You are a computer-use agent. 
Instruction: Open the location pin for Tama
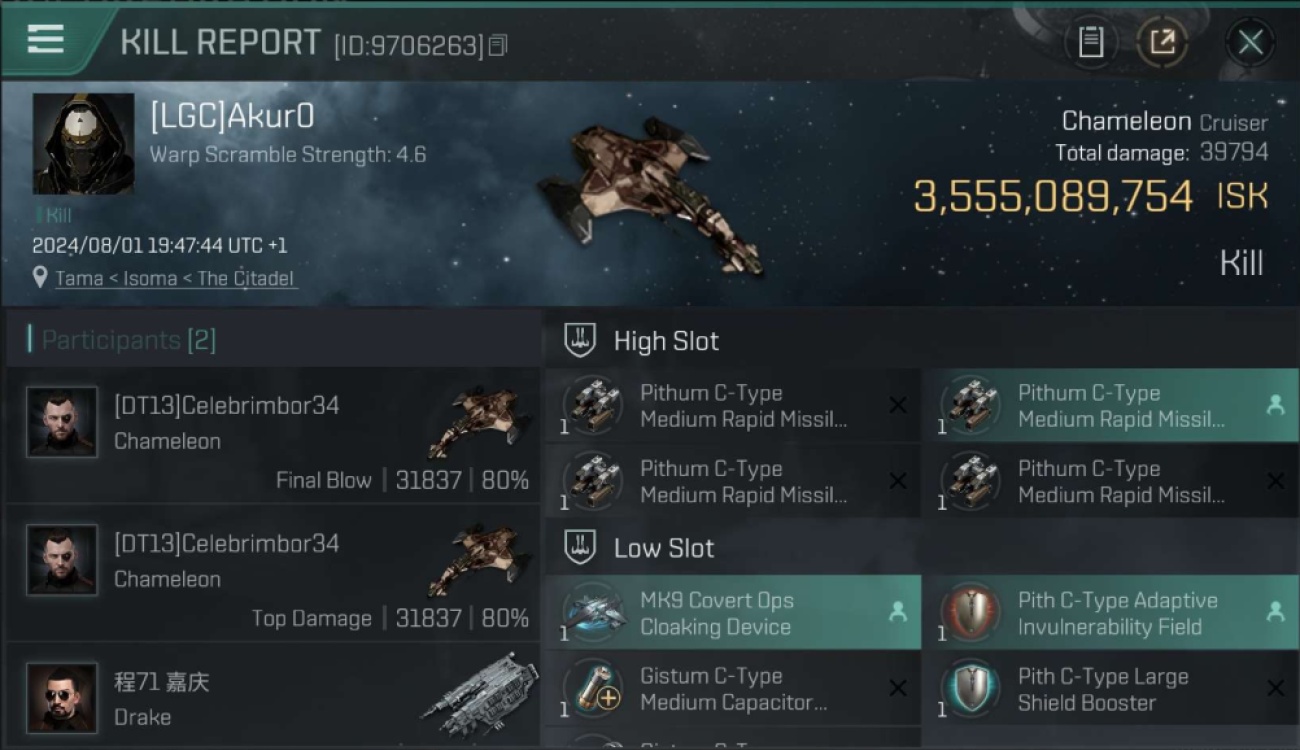coord(40,277)
